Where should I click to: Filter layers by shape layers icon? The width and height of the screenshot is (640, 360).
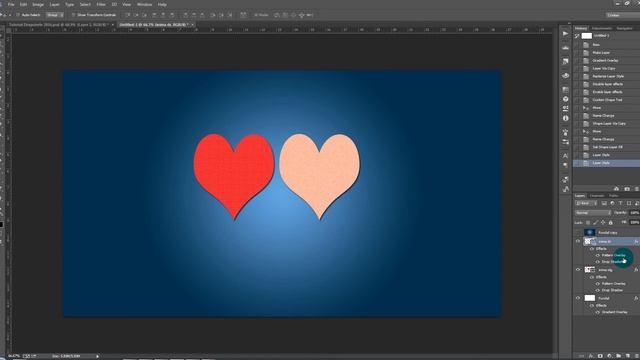click(629, 203)
